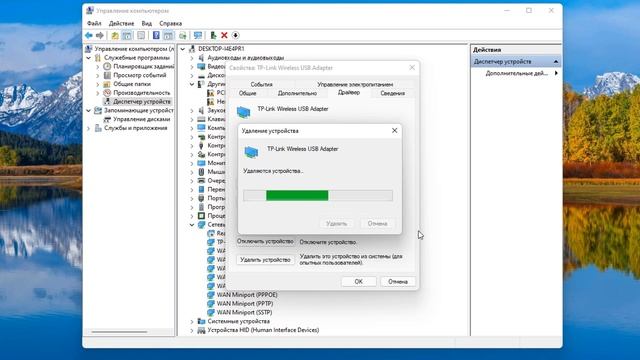Screen dimensions: 640x360
Task: Click the red X Uninstall device toolbar icon
Action: tap(224, 36)
